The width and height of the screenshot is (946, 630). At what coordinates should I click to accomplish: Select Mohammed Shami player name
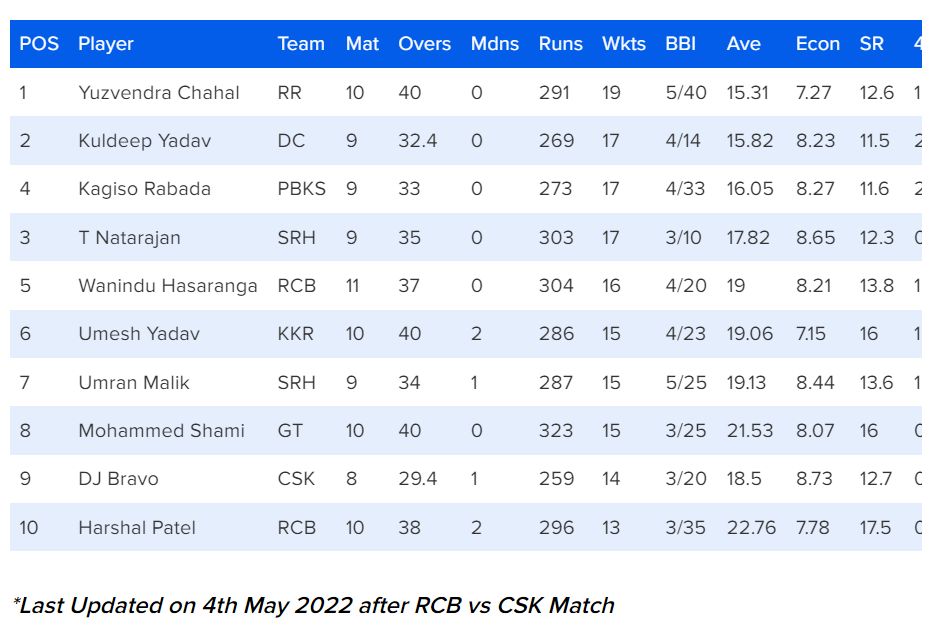point(161,431)
